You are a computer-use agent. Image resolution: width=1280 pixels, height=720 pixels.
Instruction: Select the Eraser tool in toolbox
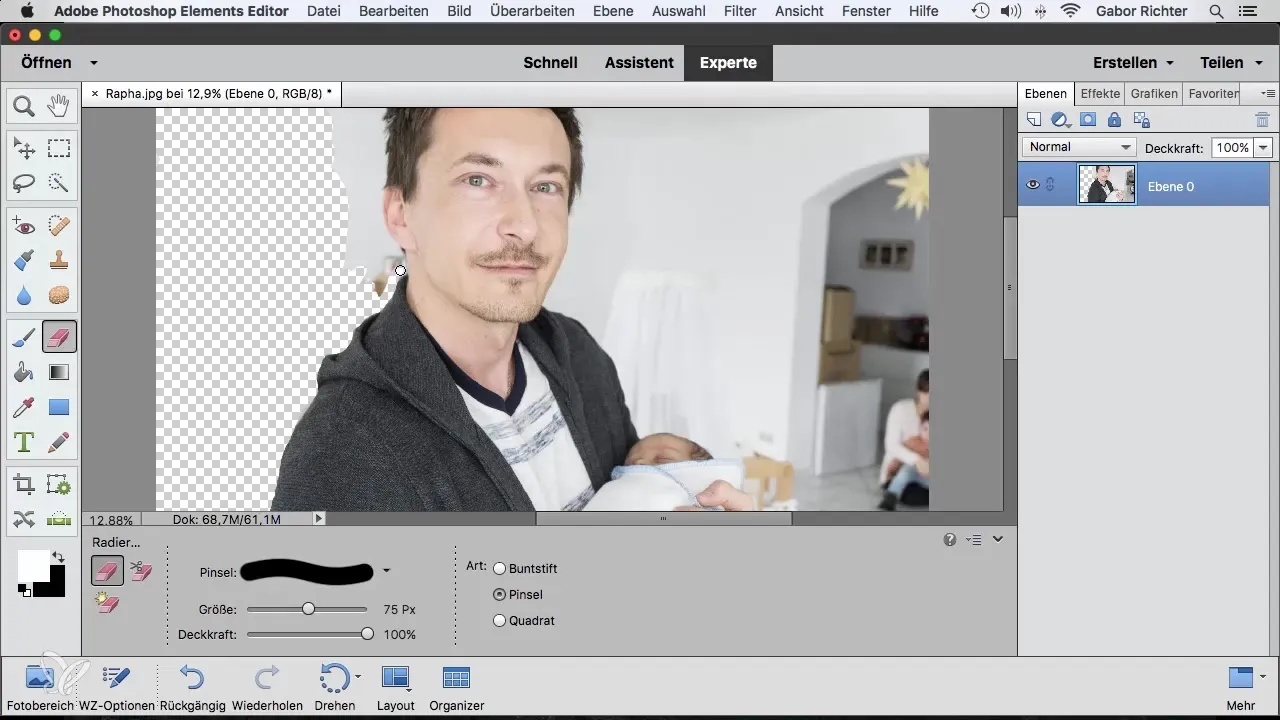click(x=59, y=339)
